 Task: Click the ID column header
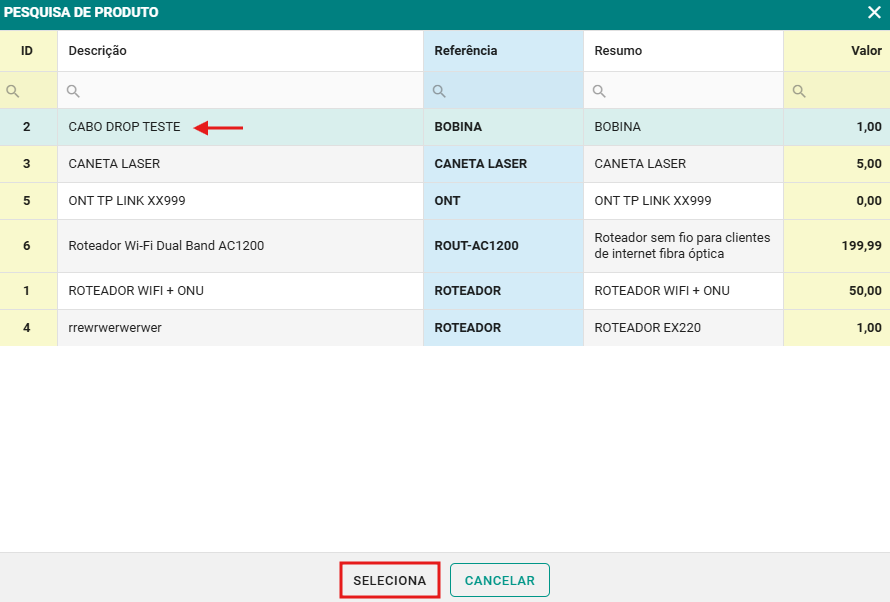[27, 51]
